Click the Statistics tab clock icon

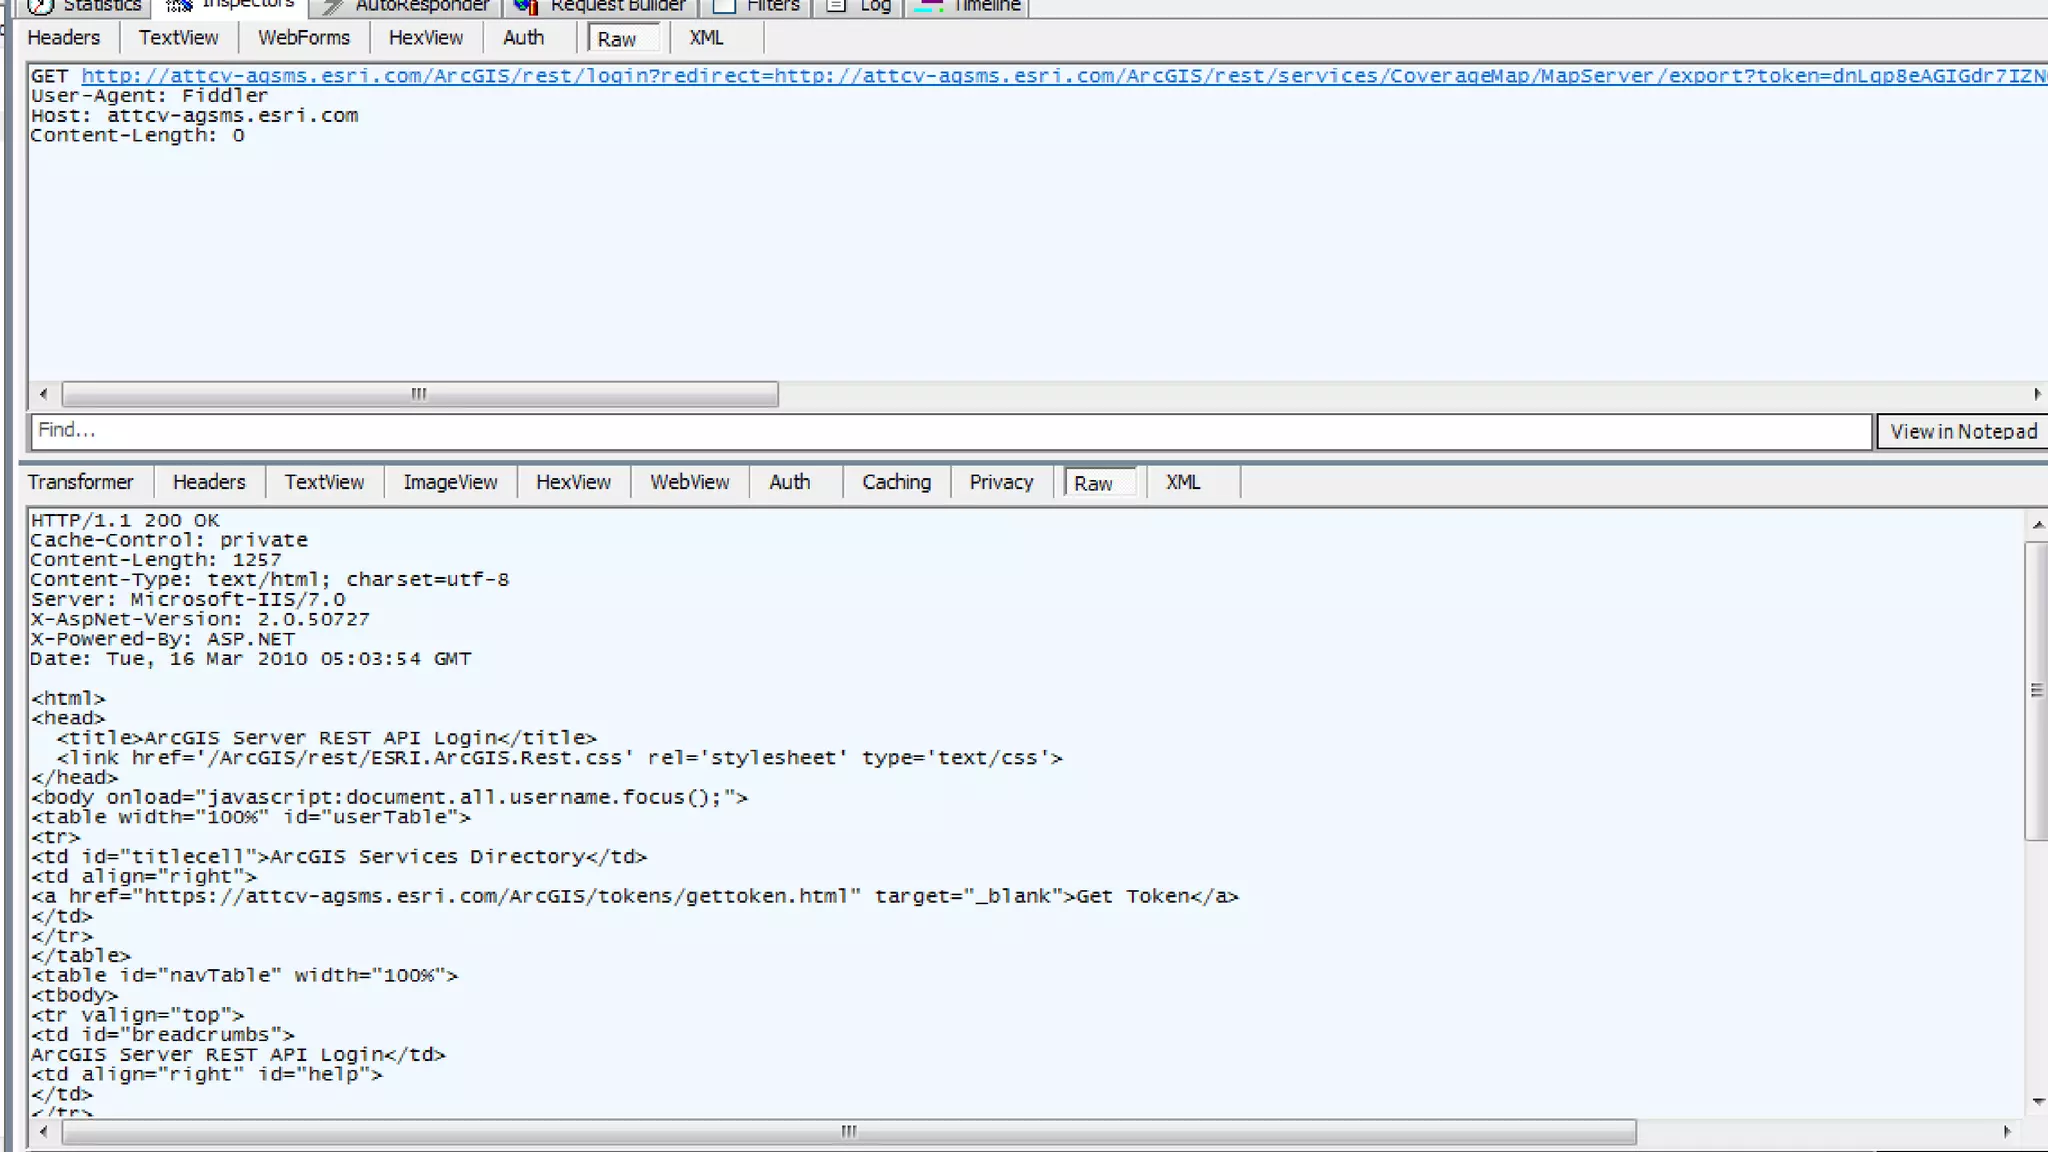click(40, 6)
